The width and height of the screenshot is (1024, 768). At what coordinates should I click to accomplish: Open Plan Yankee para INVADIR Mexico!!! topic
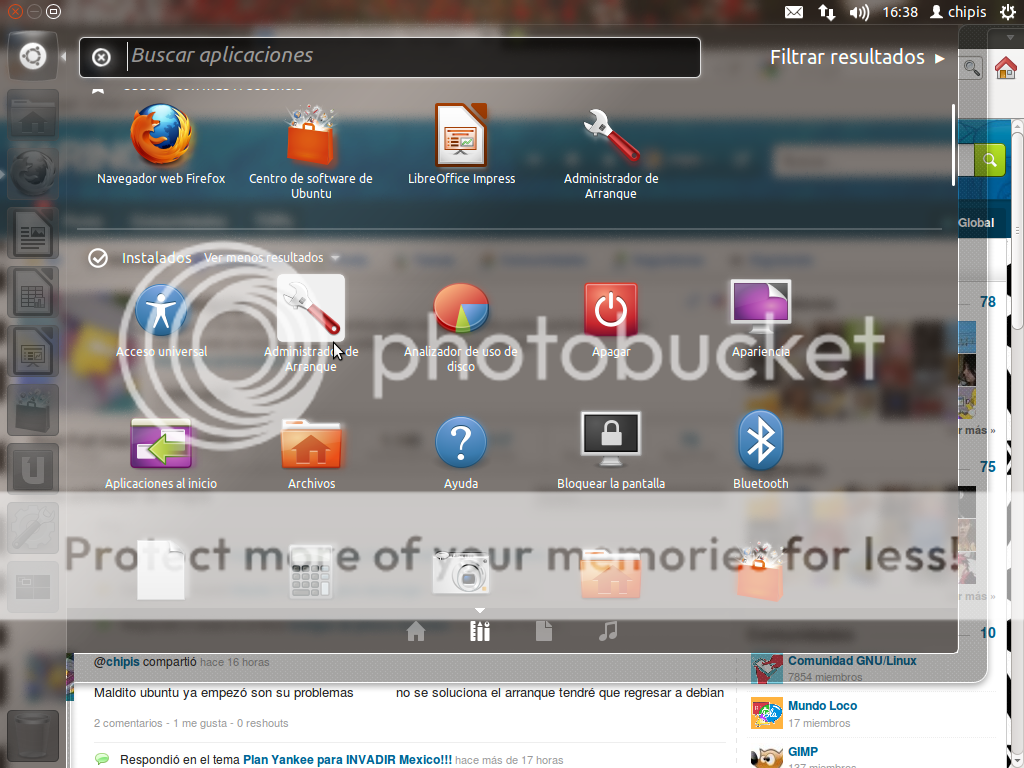coord(347,760)
